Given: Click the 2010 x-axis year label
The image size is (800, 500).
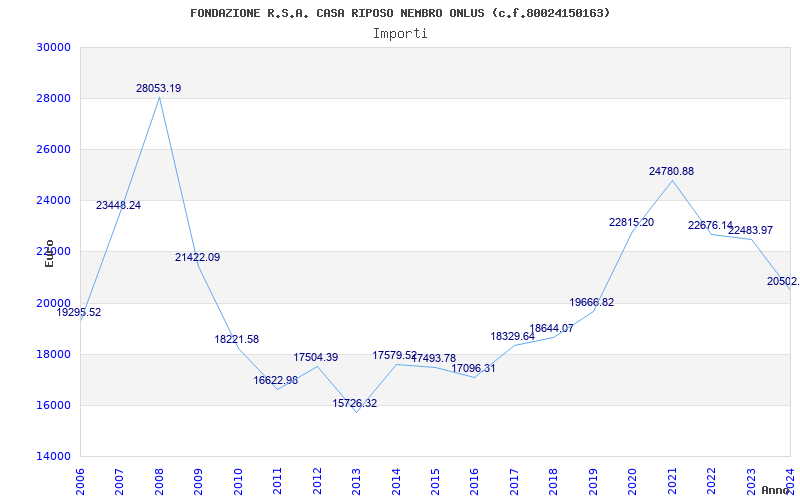Looking at the screenshot, I should click(237, 481).
